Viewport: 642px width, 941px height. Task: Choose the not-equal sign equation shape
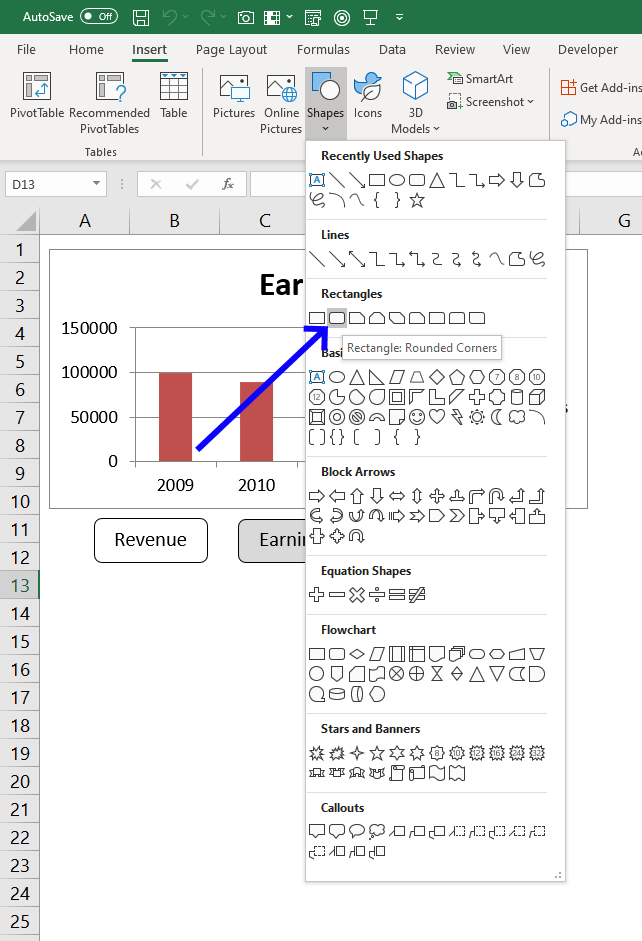(x=417, y=595)
